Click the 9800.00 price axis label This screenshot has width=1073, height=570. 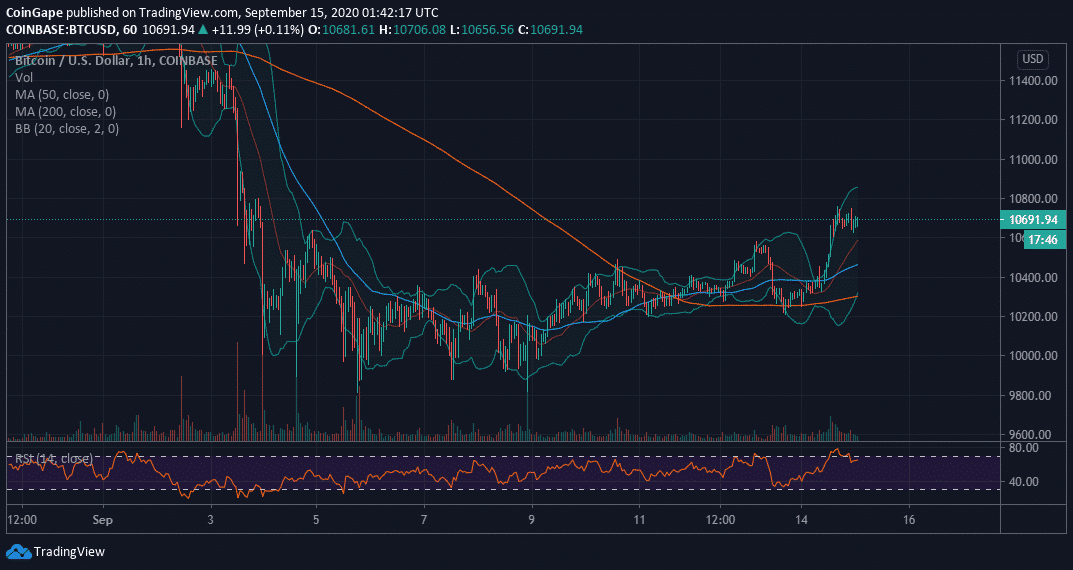pos(1030,396)
